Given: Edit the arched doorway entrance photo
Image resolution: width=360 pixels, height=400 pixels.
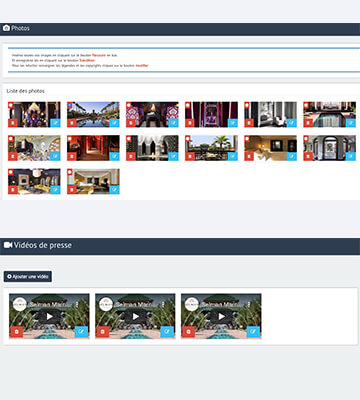Looking at the screenshot, I should pyautogui.click(x=351, y=156).
